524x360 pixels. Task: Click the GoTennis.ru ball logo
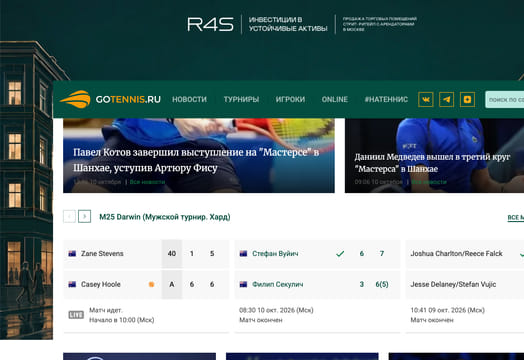coord(75,99)
